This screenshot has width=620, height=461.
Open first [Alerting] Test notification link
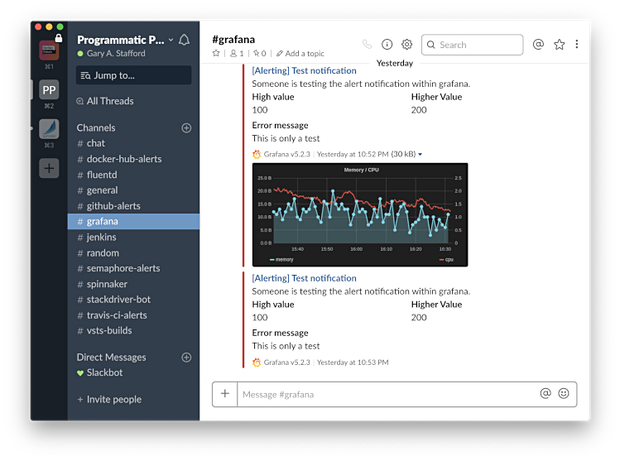(x=304, y=71)
